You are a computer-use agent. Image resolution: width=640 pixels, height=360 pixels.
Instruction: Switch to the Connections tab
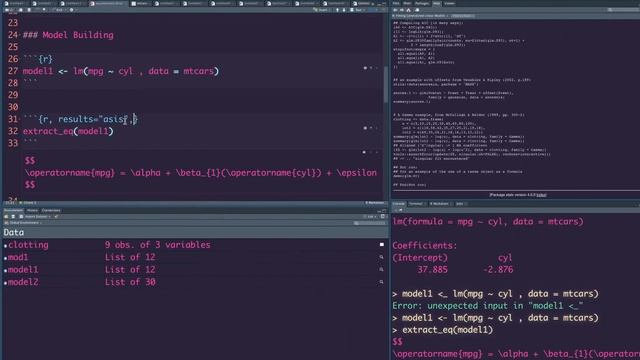[x=51, y=211]
